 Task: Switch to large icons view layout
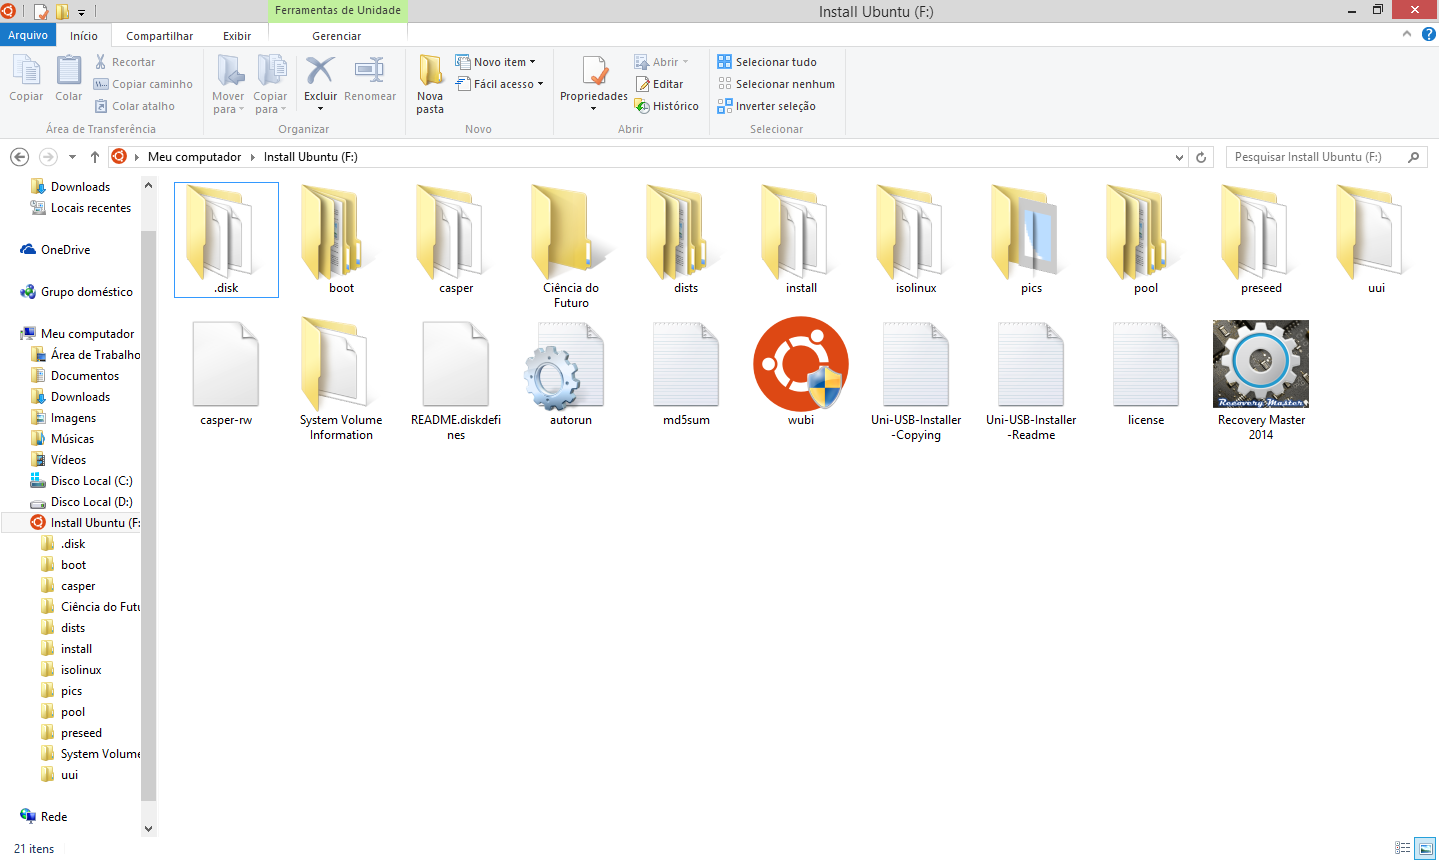[1425, 848]
